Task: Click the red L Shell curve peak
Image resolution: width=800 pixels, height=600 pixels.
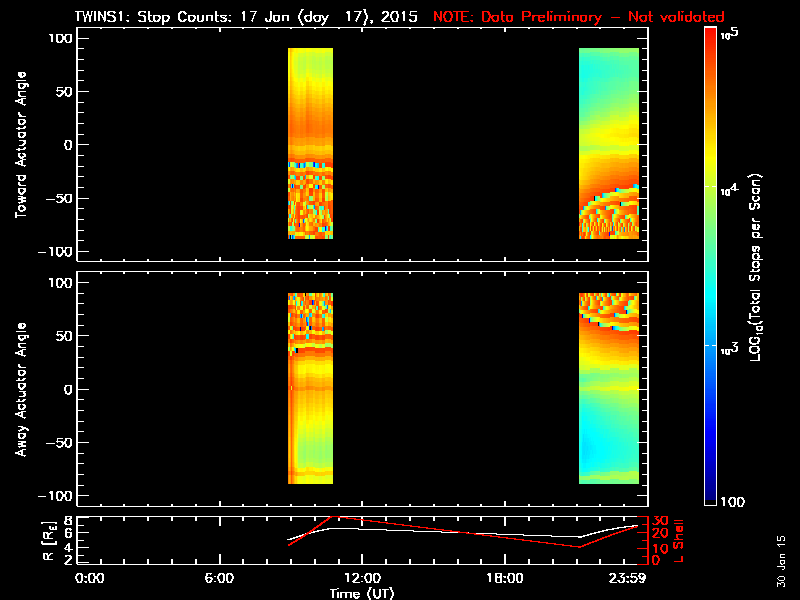Action: click(x=334, y=517)
